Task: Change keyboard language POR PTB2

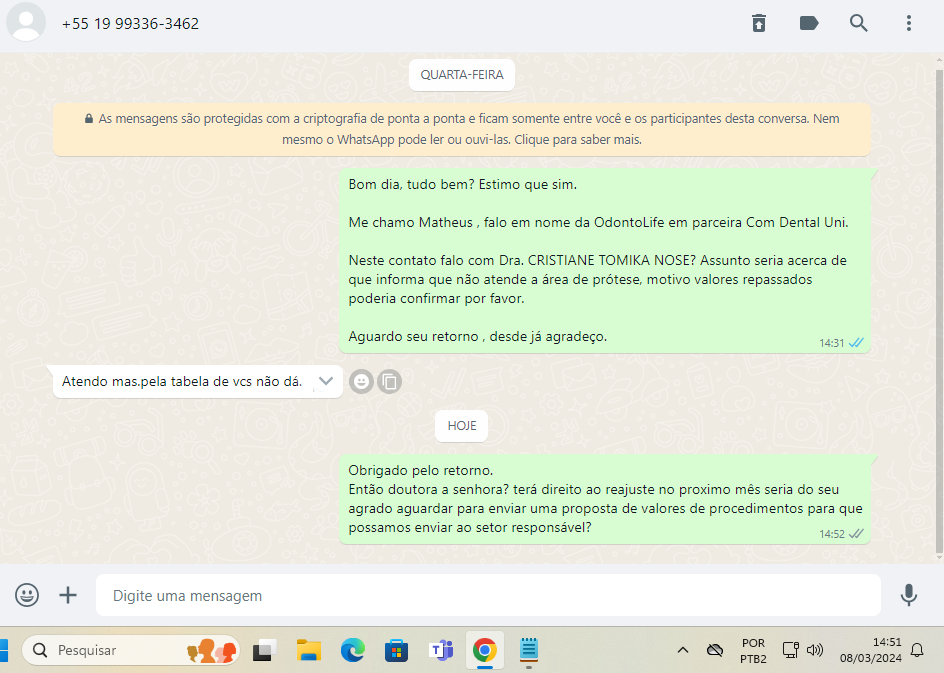Action: click(753, 650)
